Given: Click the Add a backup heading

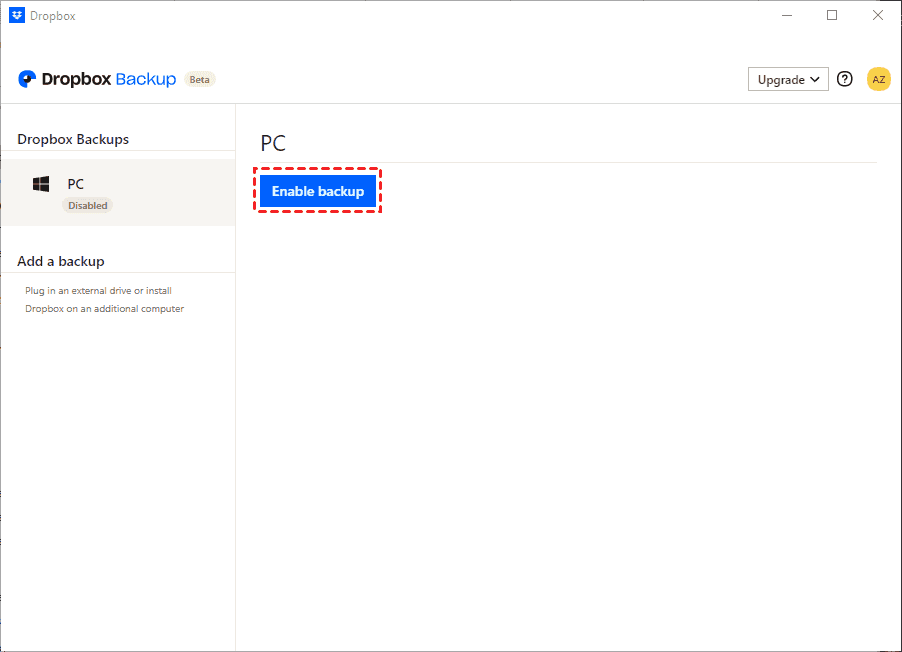Looking at the screenshot, I should tap(61, 261).
